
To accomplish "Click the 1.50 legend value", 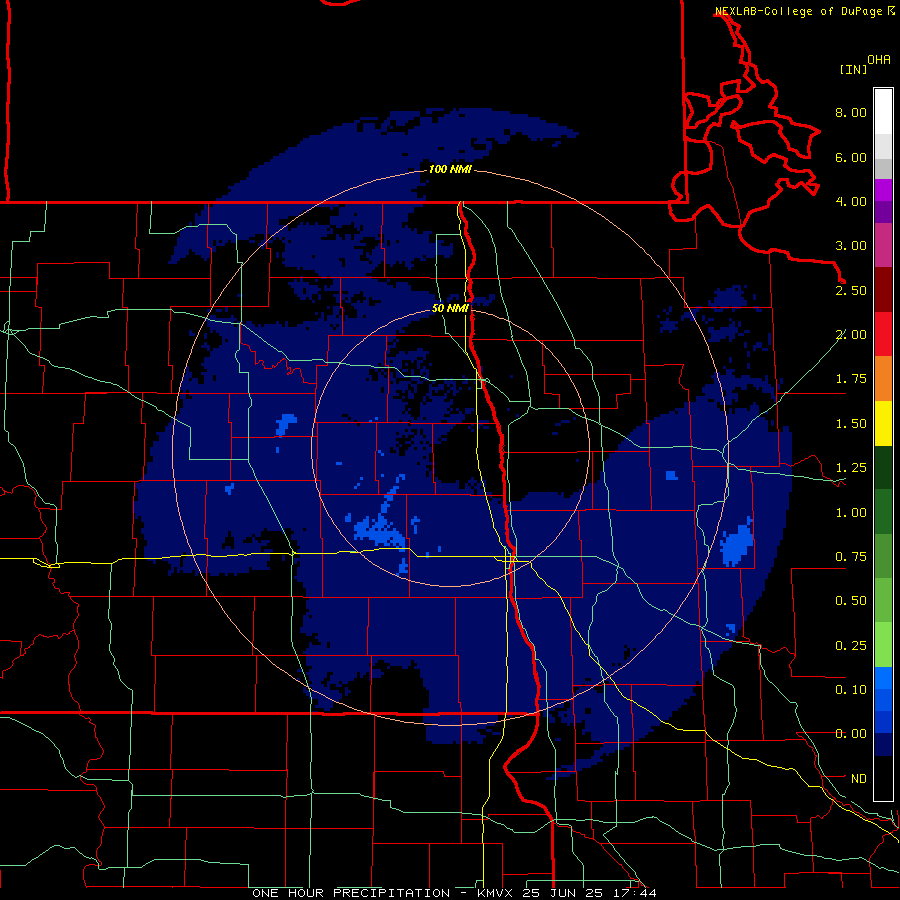I will tap(851, 423).
